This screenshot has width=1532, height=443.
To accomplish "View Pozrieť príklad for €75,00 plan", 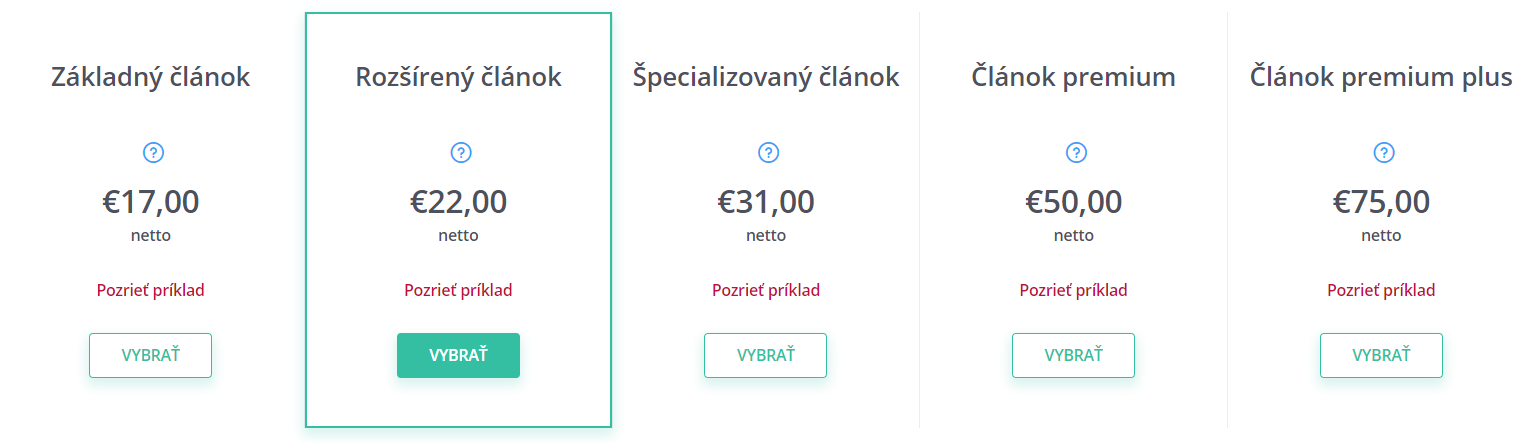I will pos(1381,290).
